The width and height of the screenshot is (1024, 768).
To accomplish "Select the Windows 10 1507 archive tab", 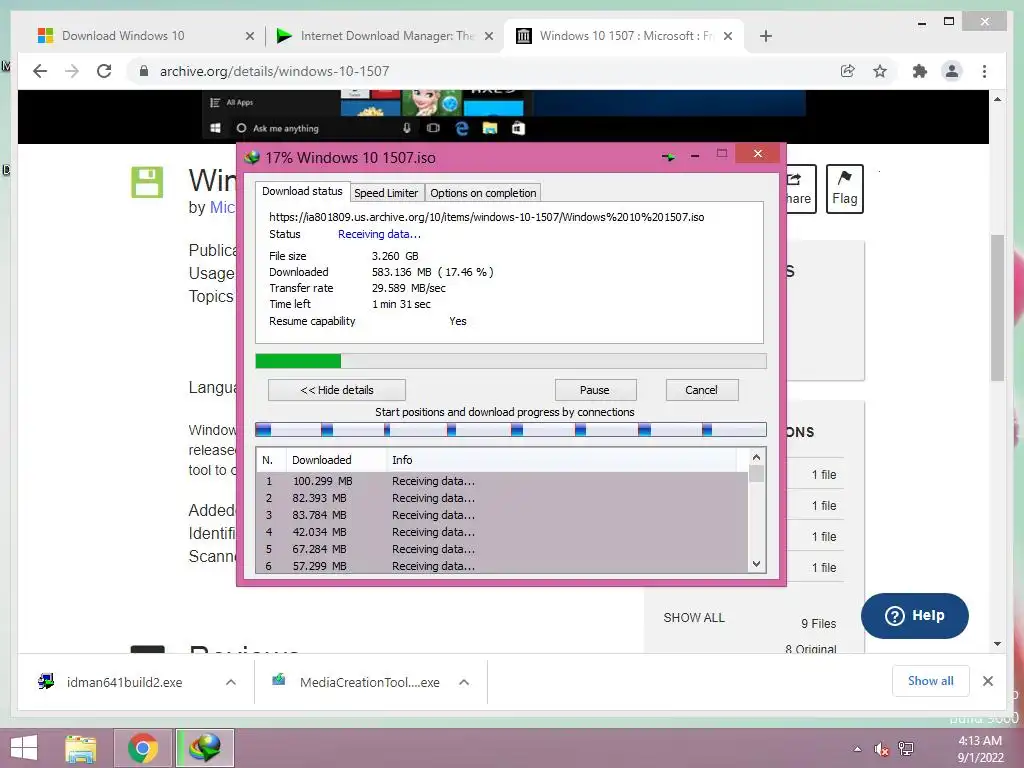I will click(x=626, y=36).
